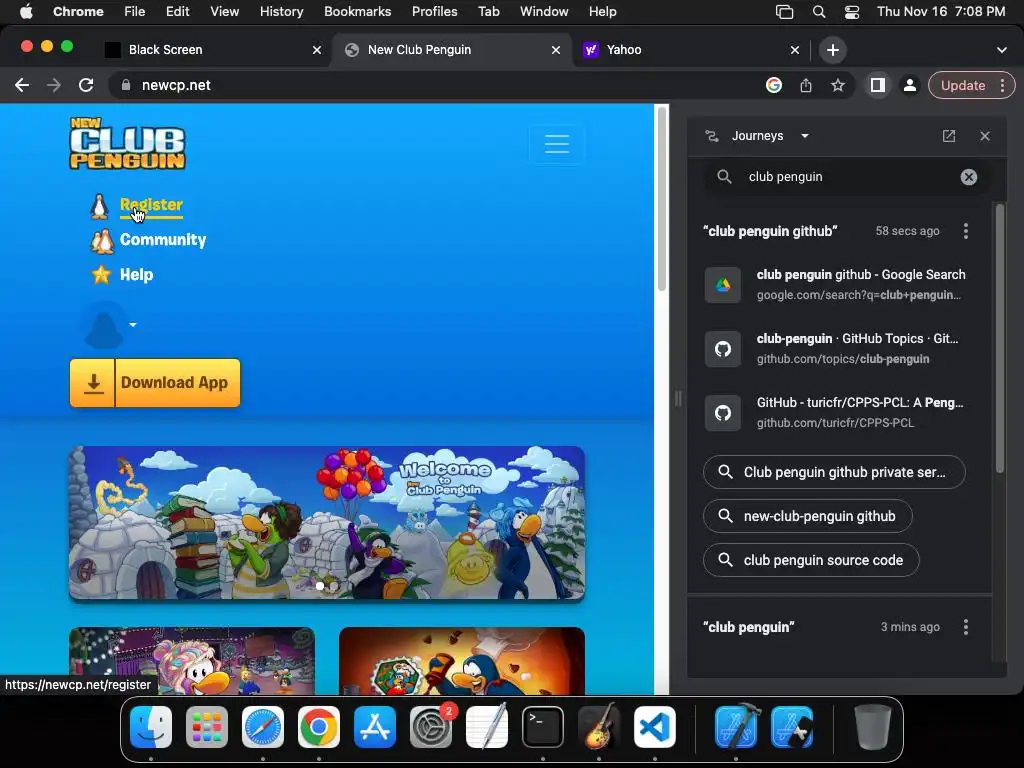Open the pizza chef penguin thumbnail card

[462, 660]
